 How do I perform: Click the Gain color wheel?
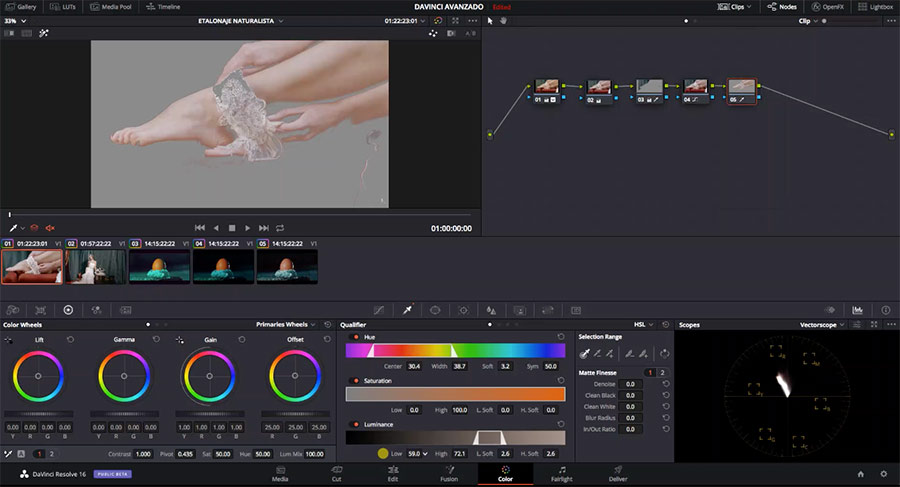(x=210, y=376)
